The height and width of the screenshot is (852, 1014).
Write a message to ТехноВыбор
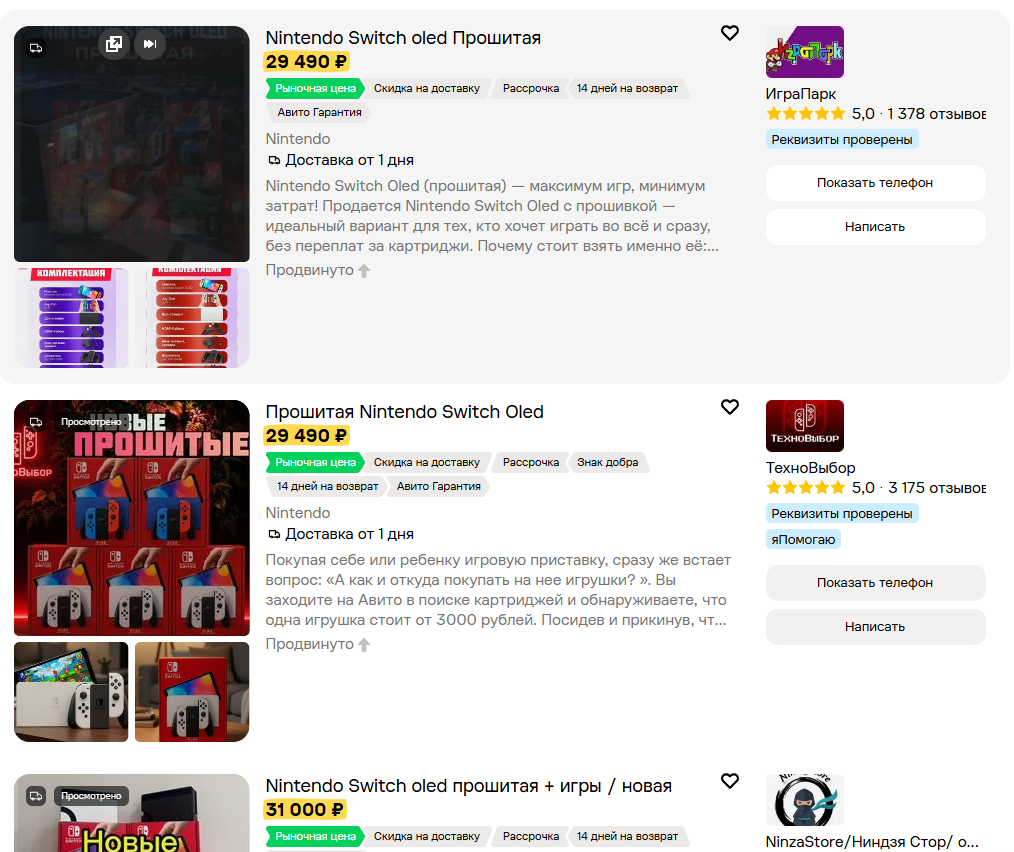coord(876,626)
